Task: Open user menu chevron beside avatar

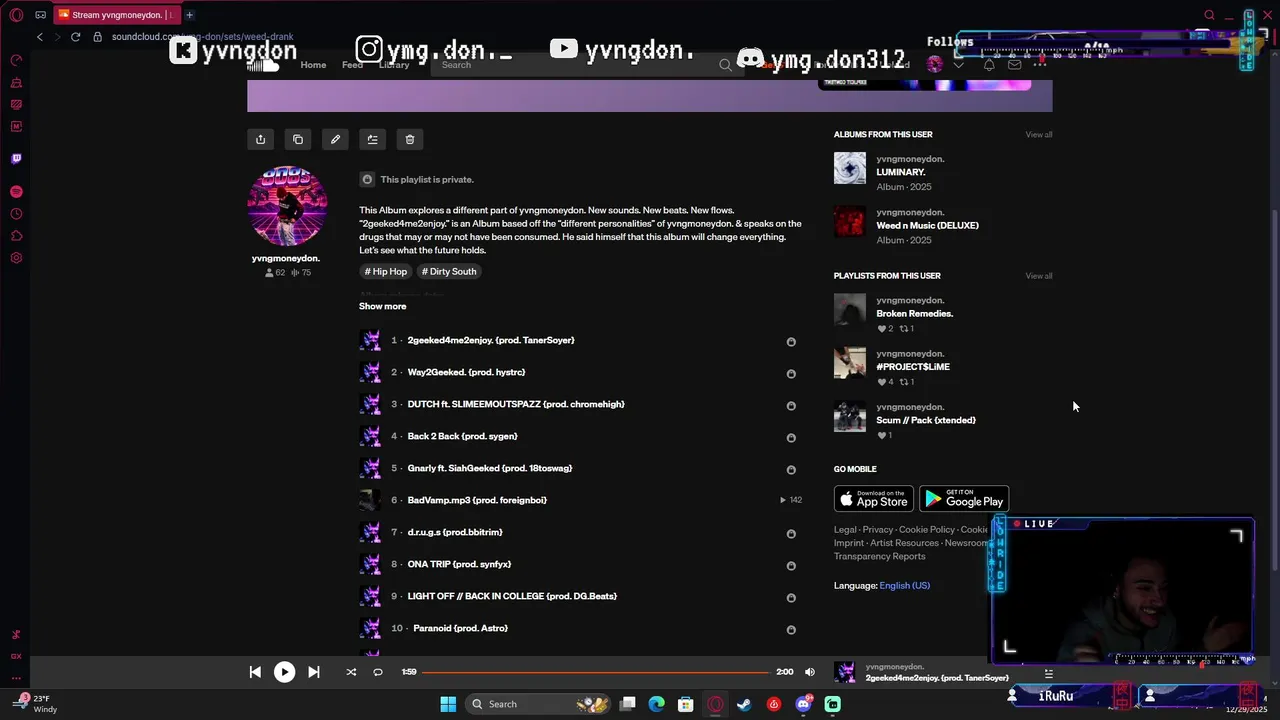Action: [x=958, y=65]
